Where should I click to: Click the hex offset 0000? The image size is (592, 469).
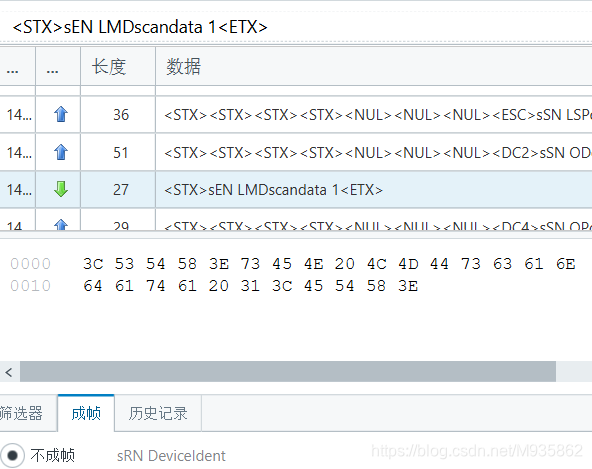pyautogui.click(x=31, y=264)
